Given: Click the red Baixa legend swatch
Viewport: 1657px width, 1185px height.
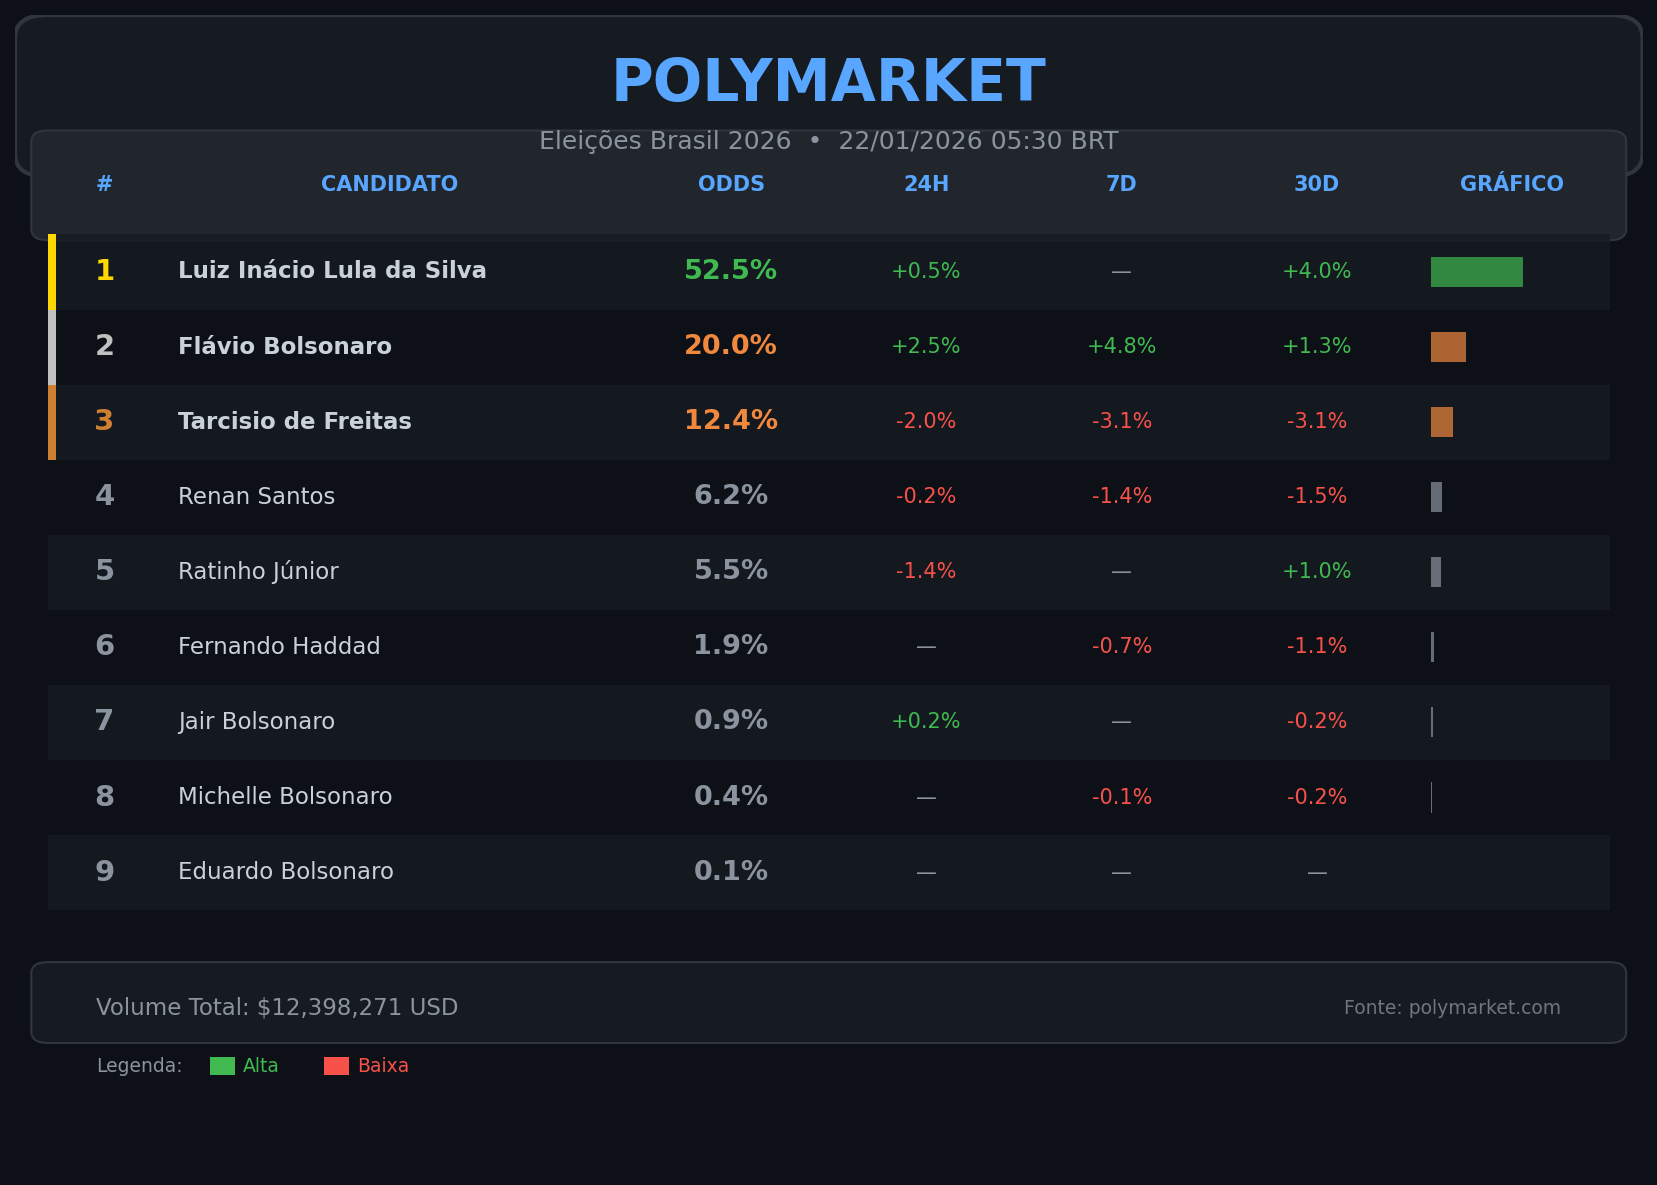Looking at the screenshot, I should click(336, 1066).
